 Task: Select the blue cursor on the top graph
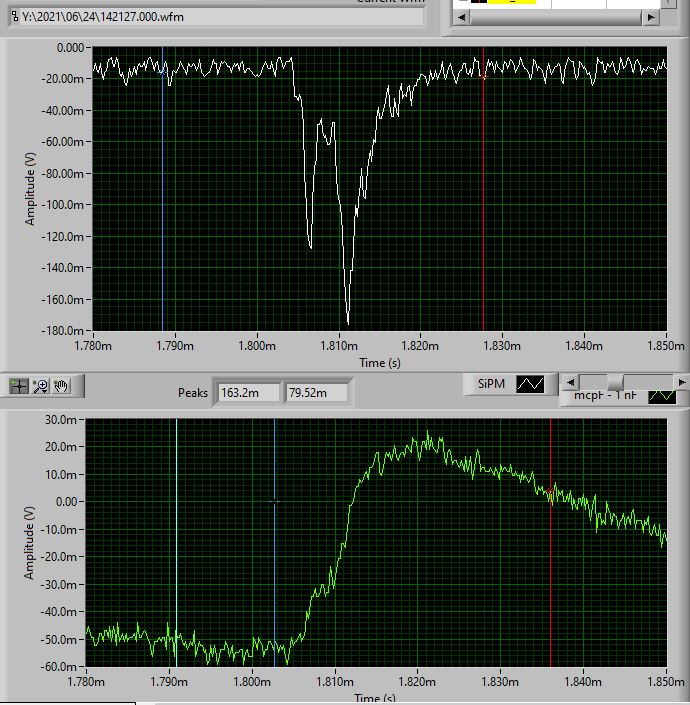click(x=163, y=189)
